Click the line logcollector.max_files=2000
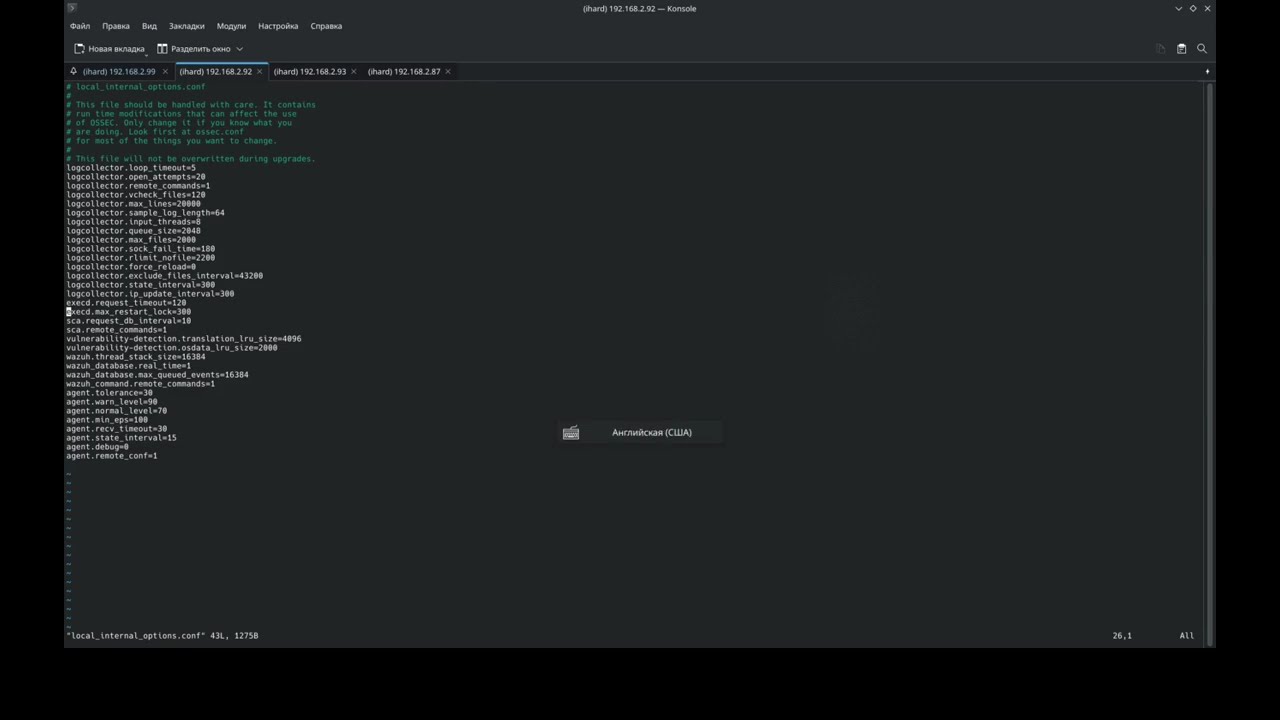The width and height of the screenshot is (1280, 720). point(131,240)
